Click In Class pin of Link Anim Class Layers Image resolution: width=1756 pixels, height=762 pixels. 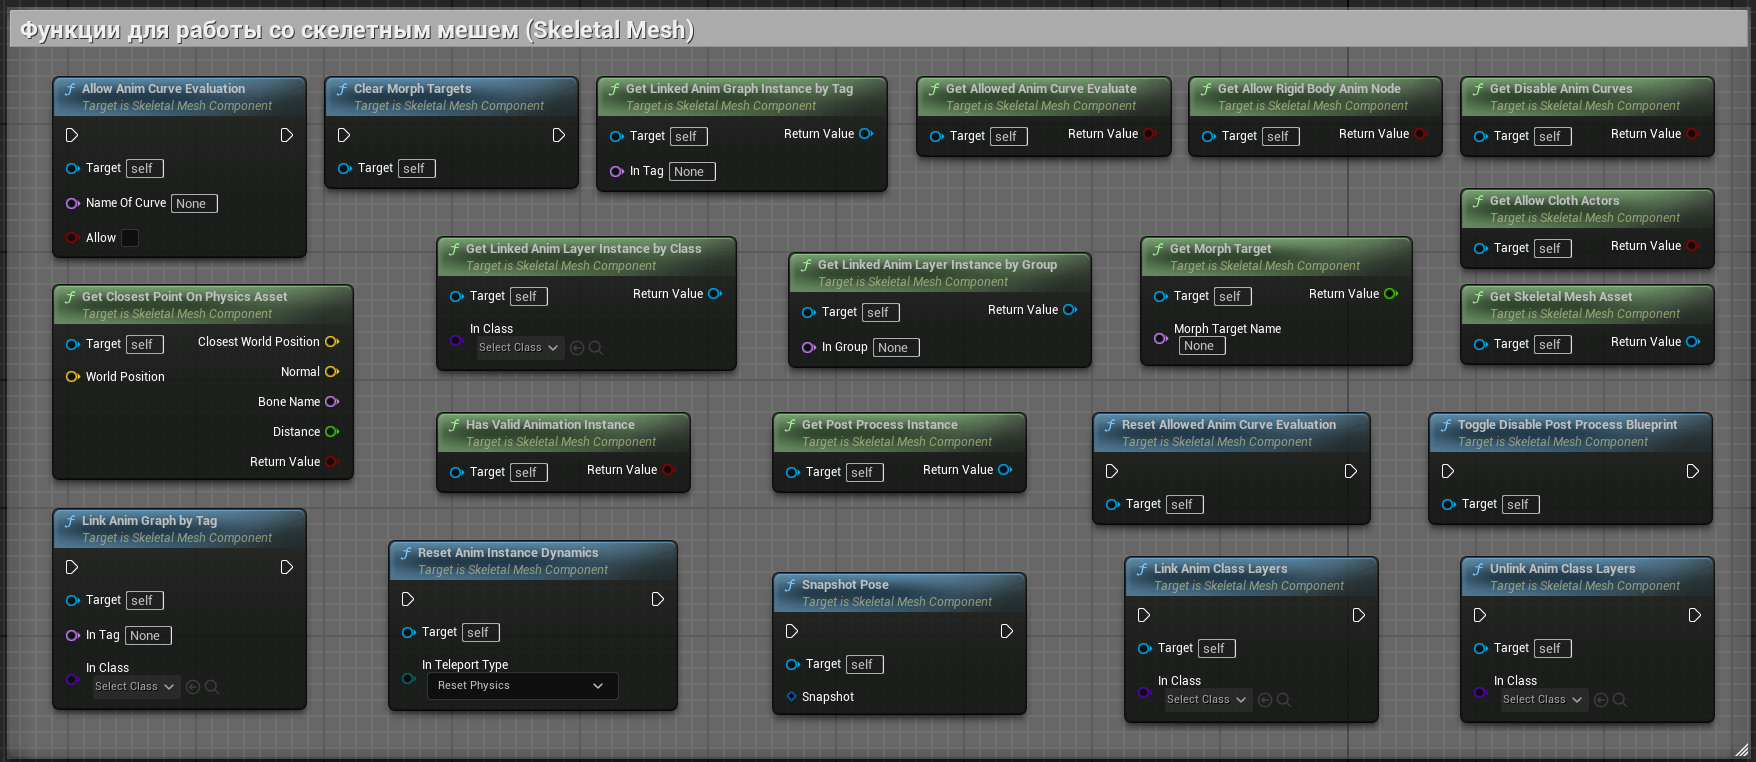[x=1144, y=692]
